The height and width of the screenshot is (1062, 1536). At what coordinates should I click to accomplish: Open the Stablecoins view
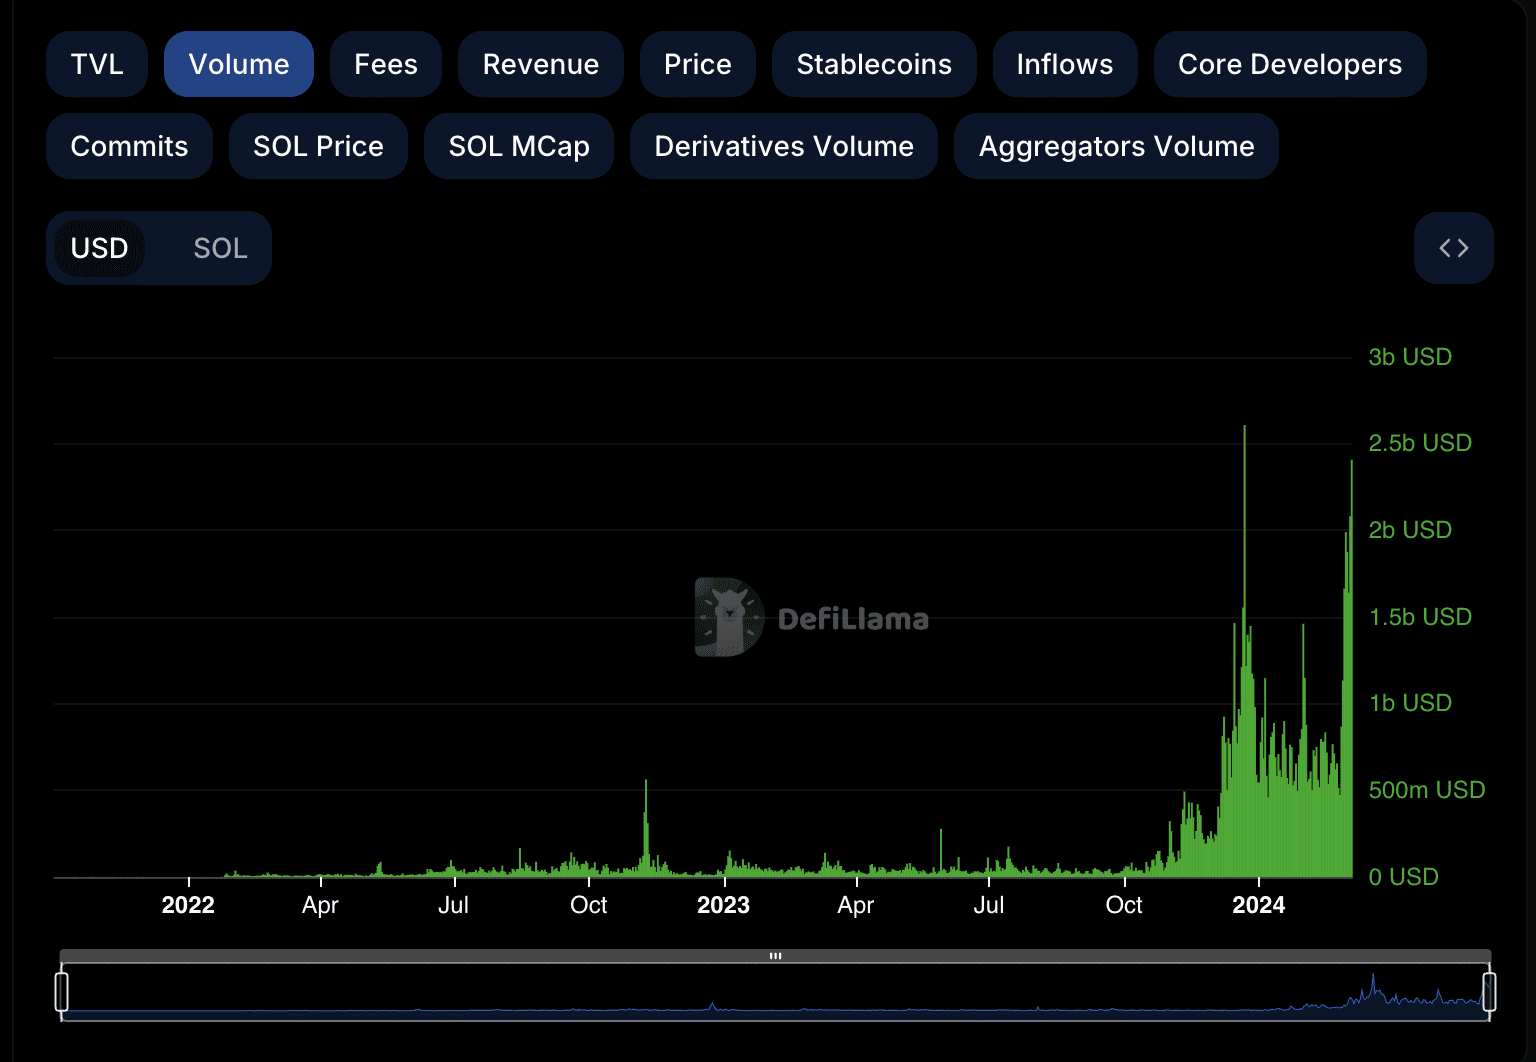coord(873,64)
